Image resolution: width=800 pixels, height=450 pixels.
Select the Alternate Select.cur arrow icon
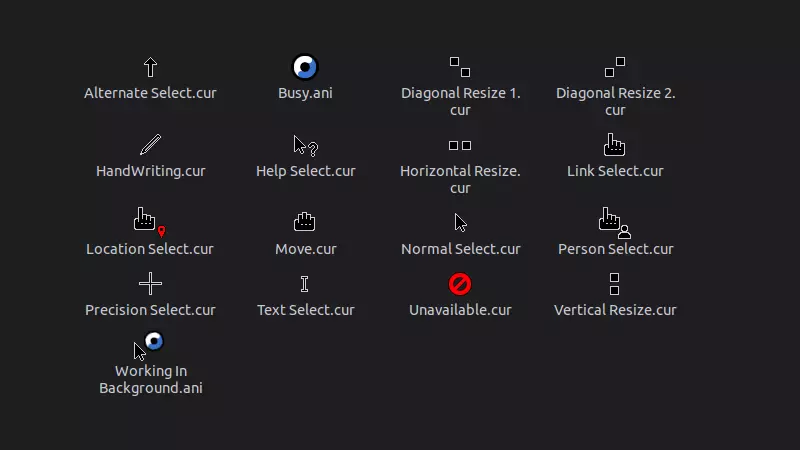[x=151, y=67]
